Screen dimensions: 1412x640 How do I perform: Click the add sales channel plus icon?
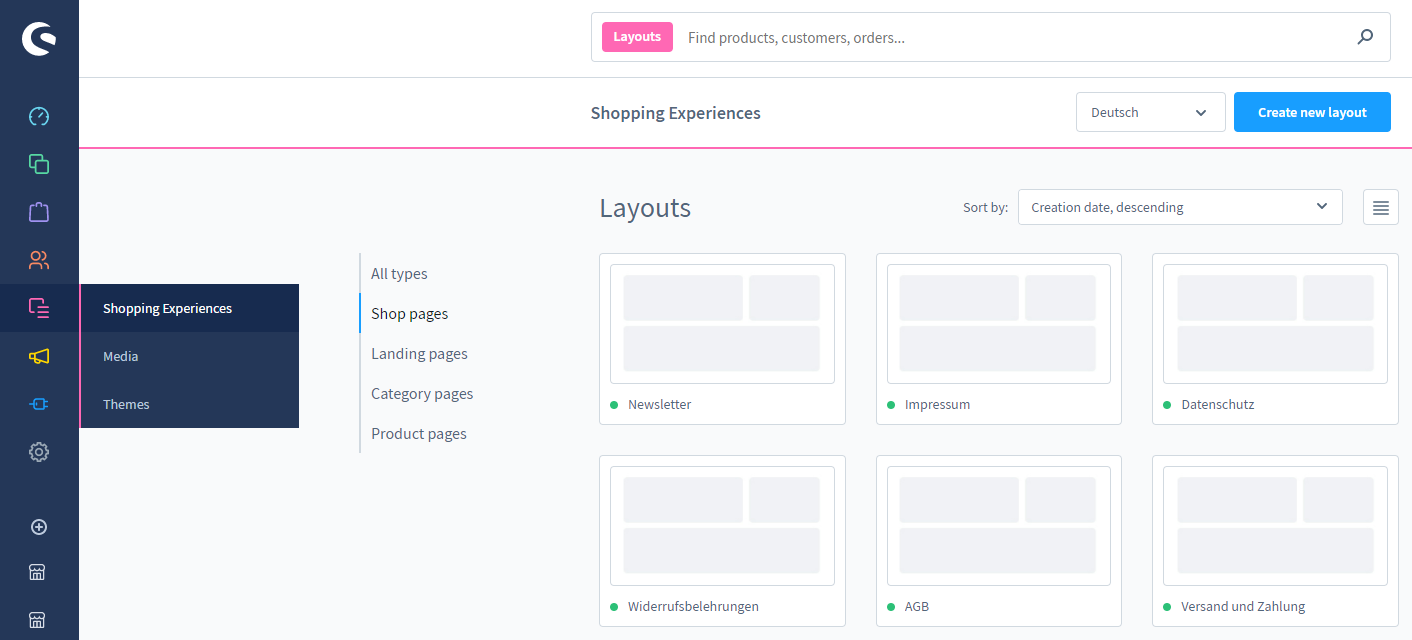[39, 527]
